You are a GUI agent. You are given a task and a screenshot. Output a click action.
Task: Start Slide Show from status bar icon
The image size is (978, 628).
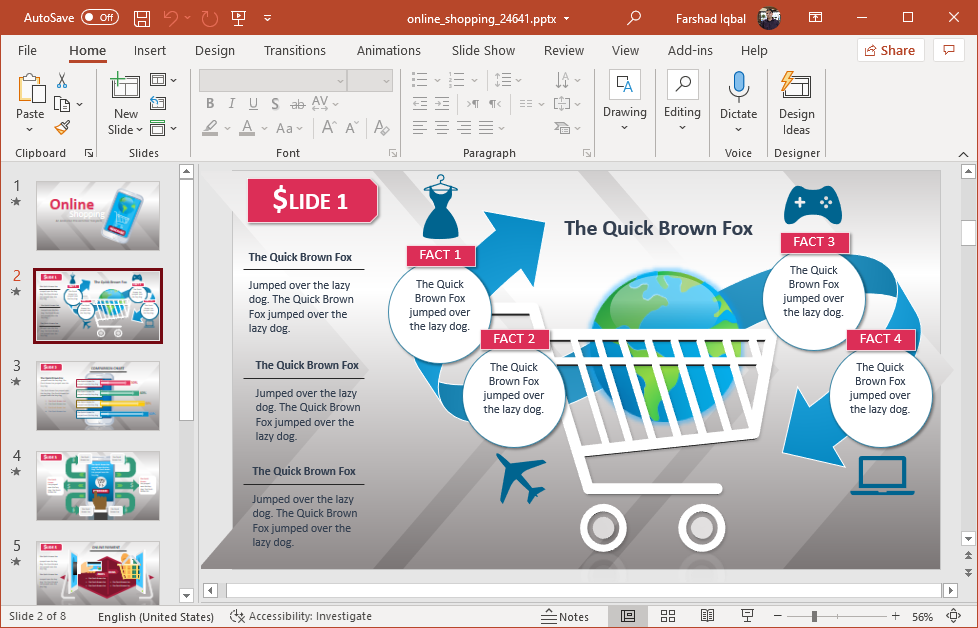[747, 616]
